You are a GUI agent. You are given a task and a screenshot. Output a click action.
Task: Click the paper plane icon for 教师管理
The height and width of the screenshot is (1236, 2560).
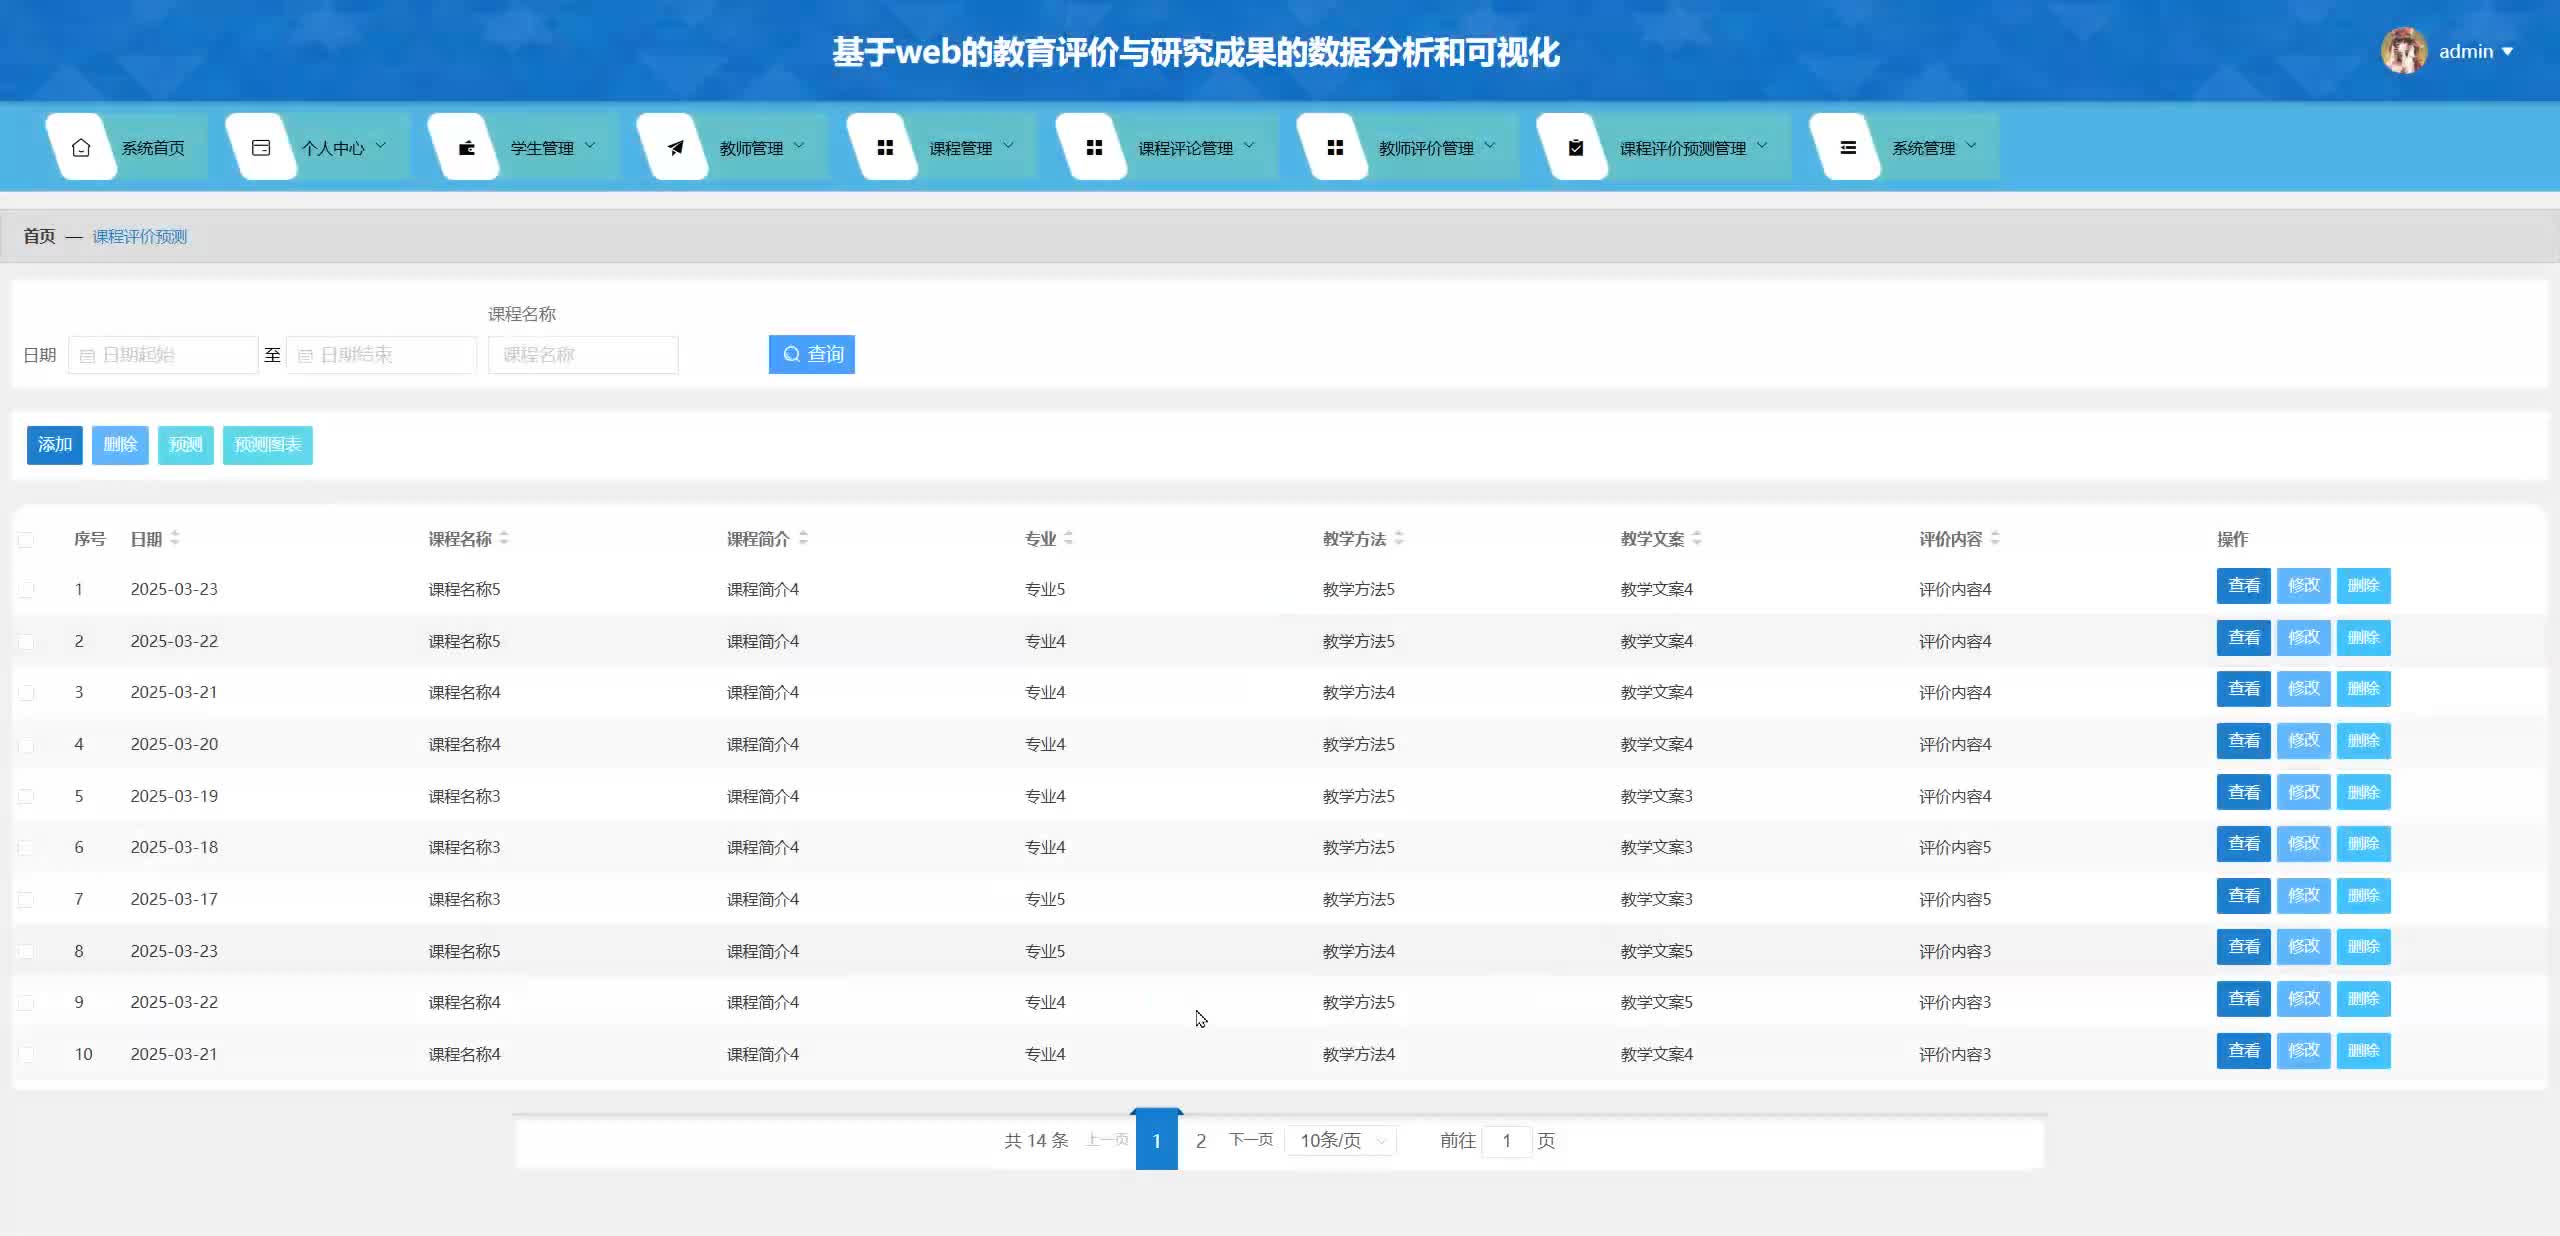[x=675, y=148]
